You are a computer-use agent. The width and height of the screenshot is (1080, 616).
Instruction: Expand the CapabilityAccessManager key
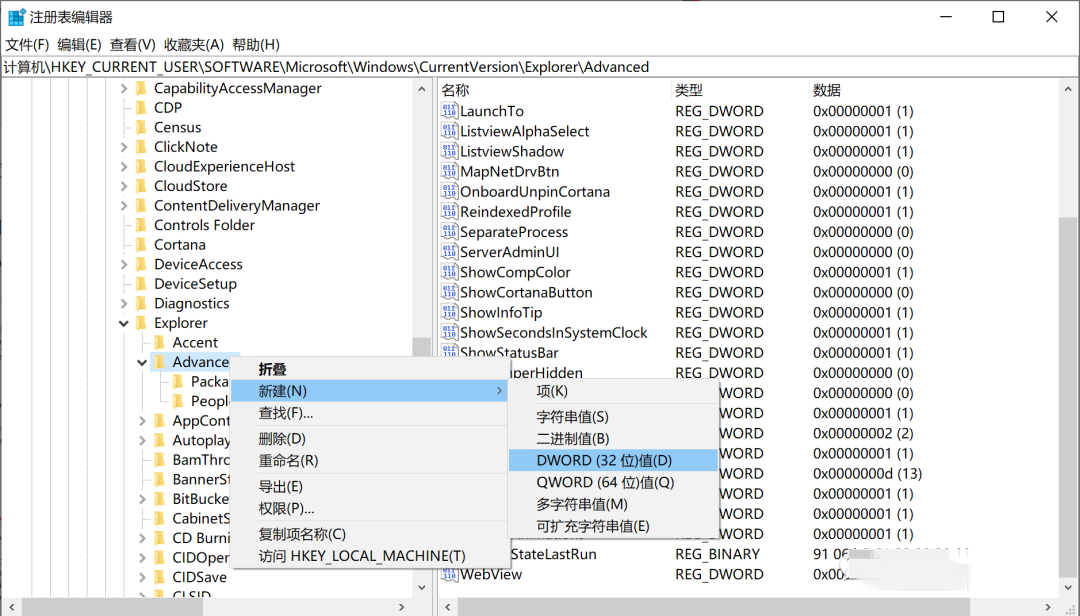[x=124, y=88]
